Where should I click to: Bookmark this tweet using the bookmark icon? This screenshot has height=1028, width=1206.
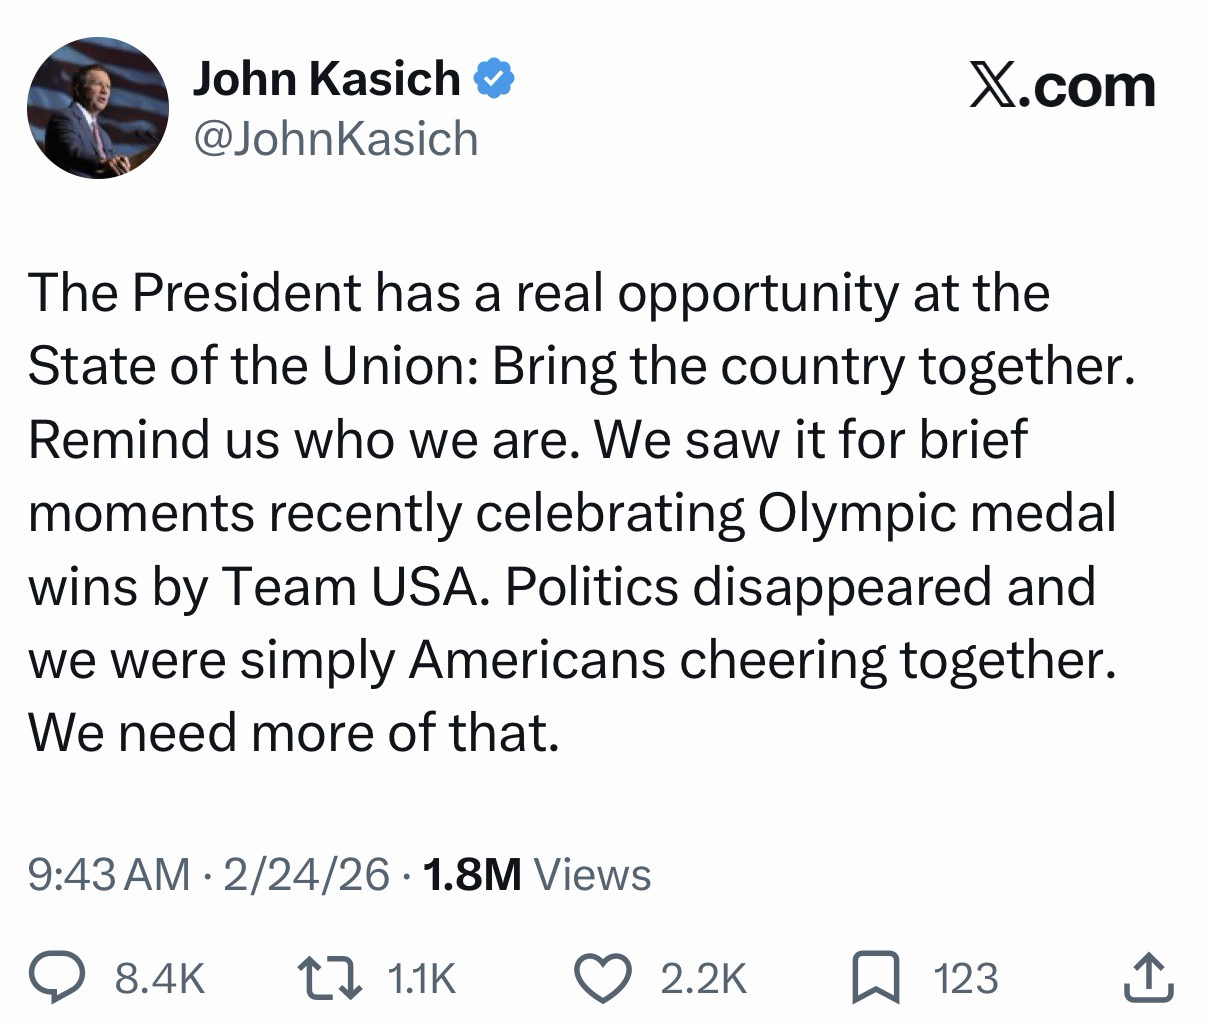pos(877,978)
